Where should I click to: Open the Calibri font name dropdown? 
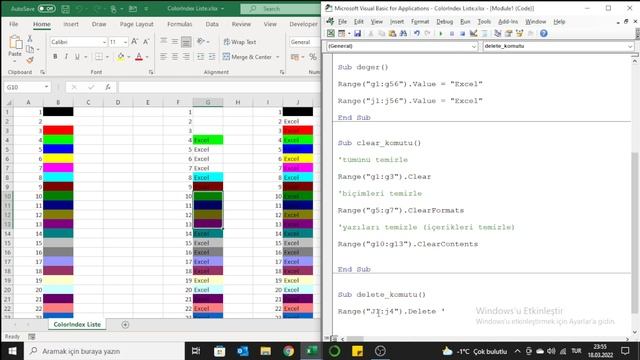pyautogui.click(x=104, y=42)
